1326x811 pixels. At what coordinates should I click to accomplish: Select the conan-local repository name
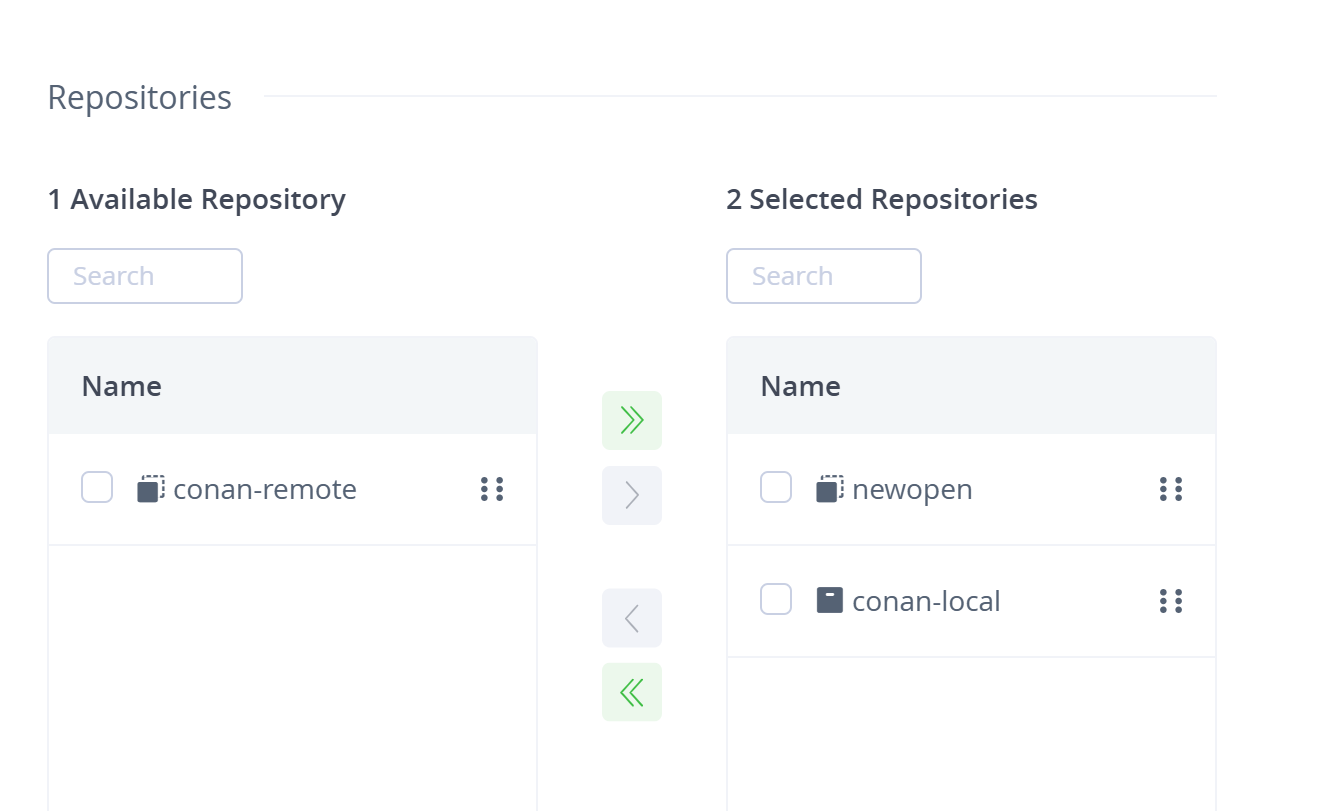[x=926, y=601]
